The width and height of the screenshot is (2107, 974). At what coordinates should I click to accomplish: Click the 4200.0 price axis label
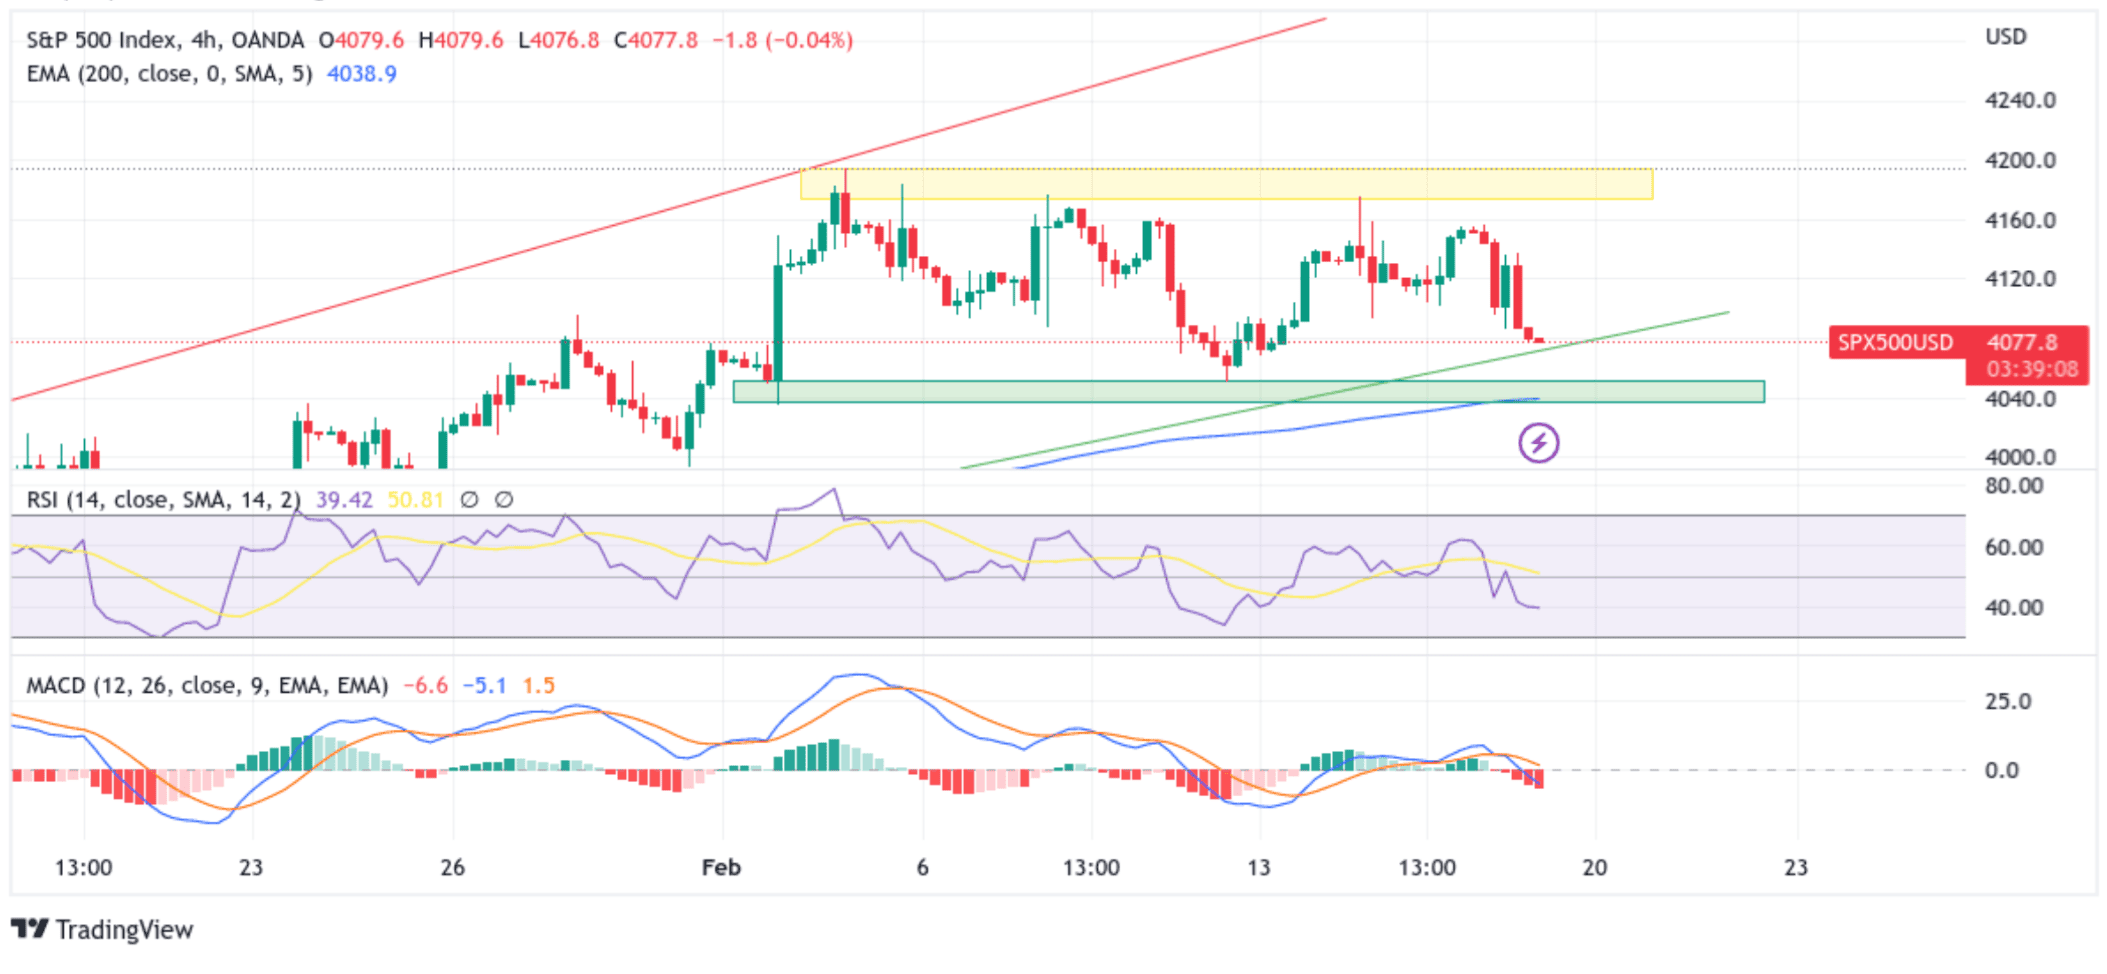2020,160
